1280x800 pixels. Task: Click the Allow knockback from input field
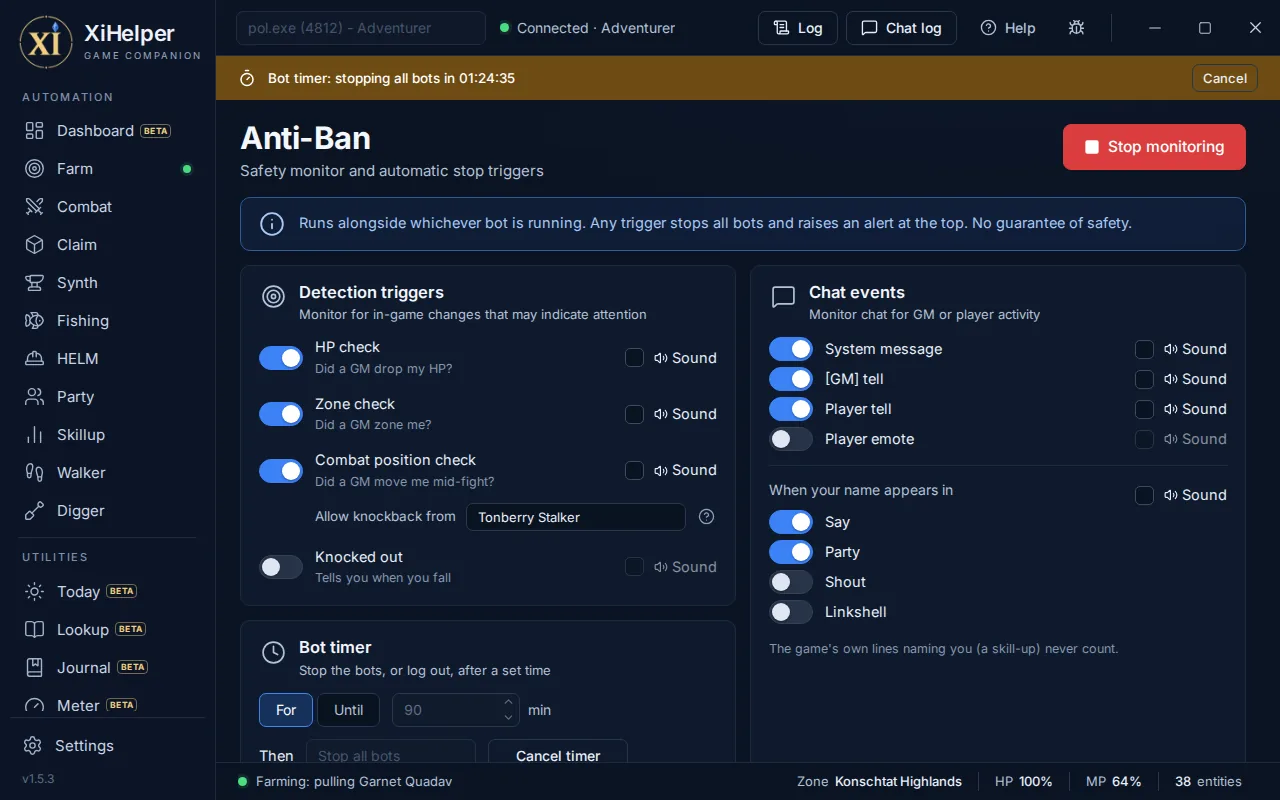[575, 517]
